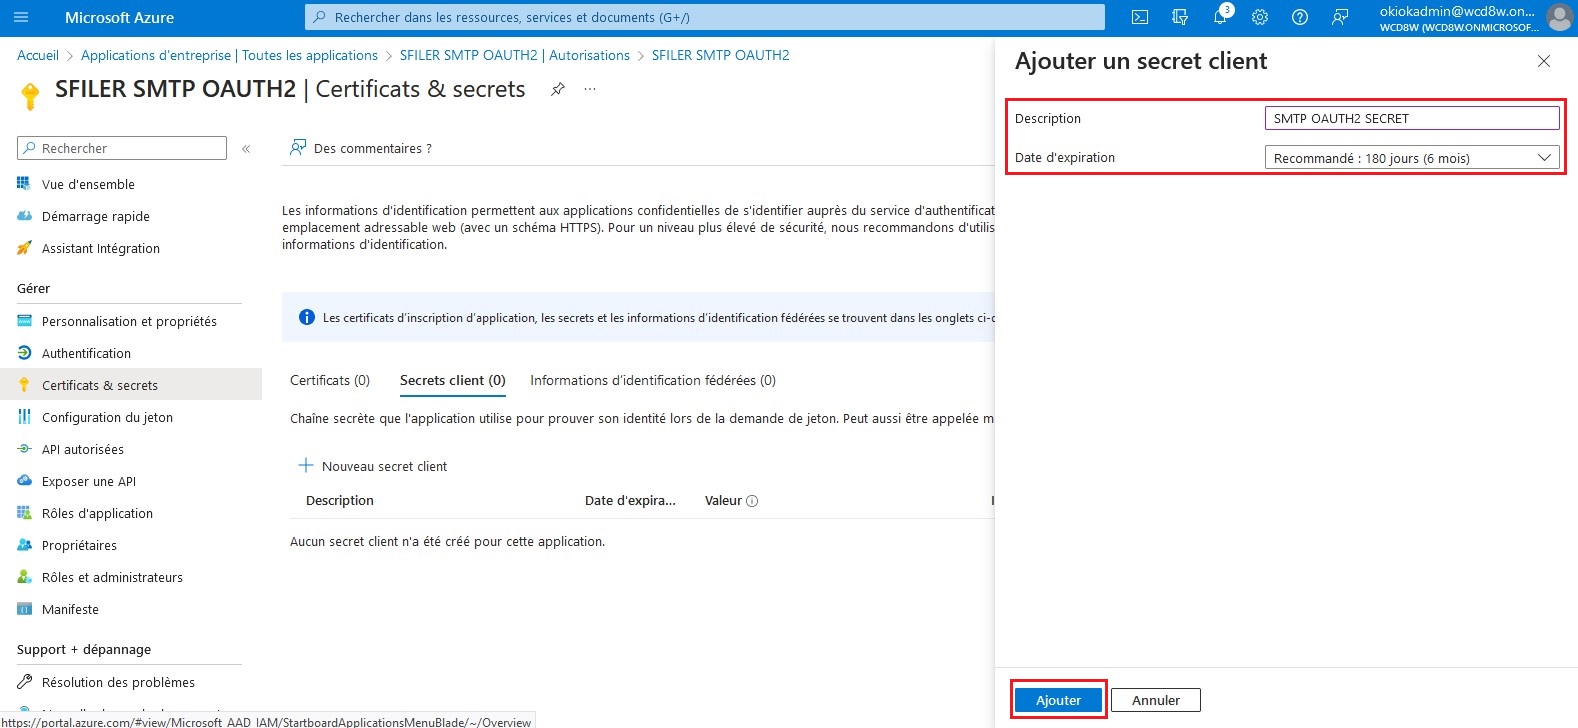Focus the Description input field
Screen dimensions: 1578x728
(x=1412, y=118)
